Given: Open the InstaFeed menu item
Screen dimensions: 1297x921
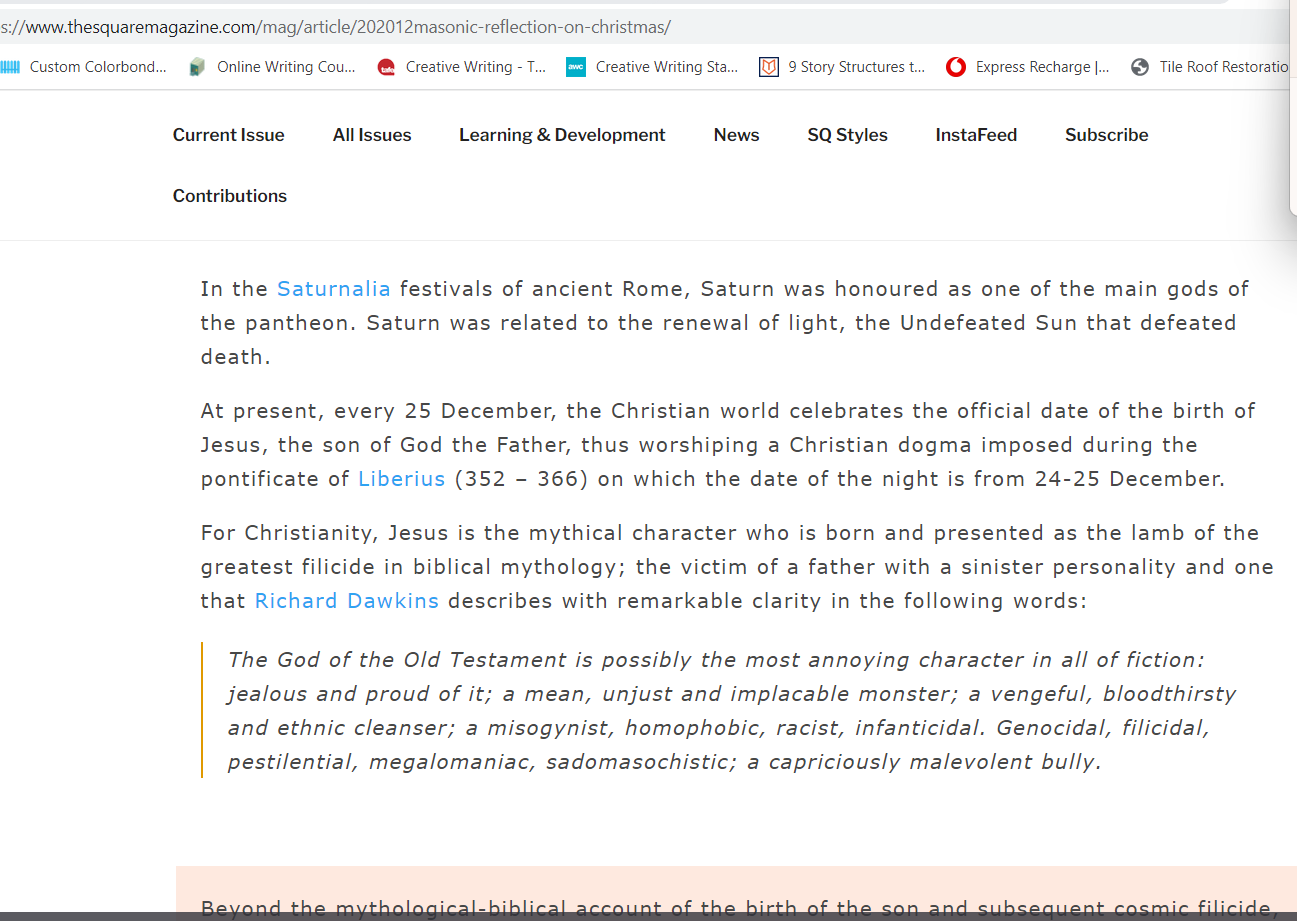Looking at the screenshot, I should [976, 135].
